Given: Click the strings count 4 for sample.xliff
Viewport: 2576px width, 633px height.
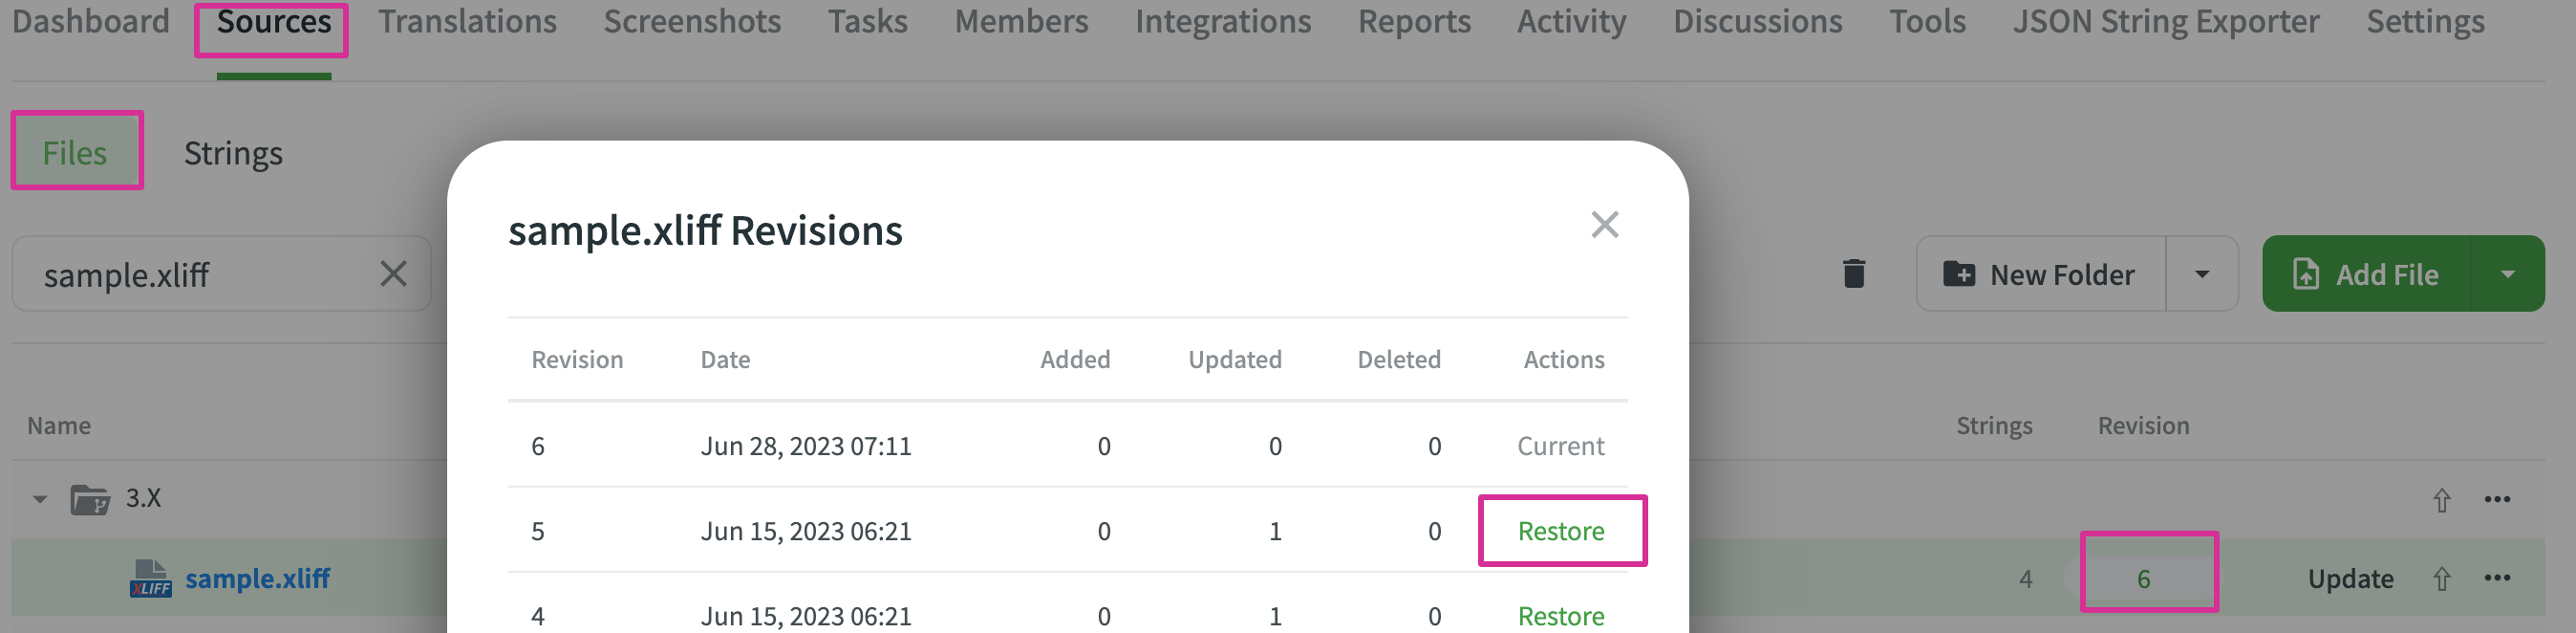Looking at the screenshot, I should coord(2025,579).
